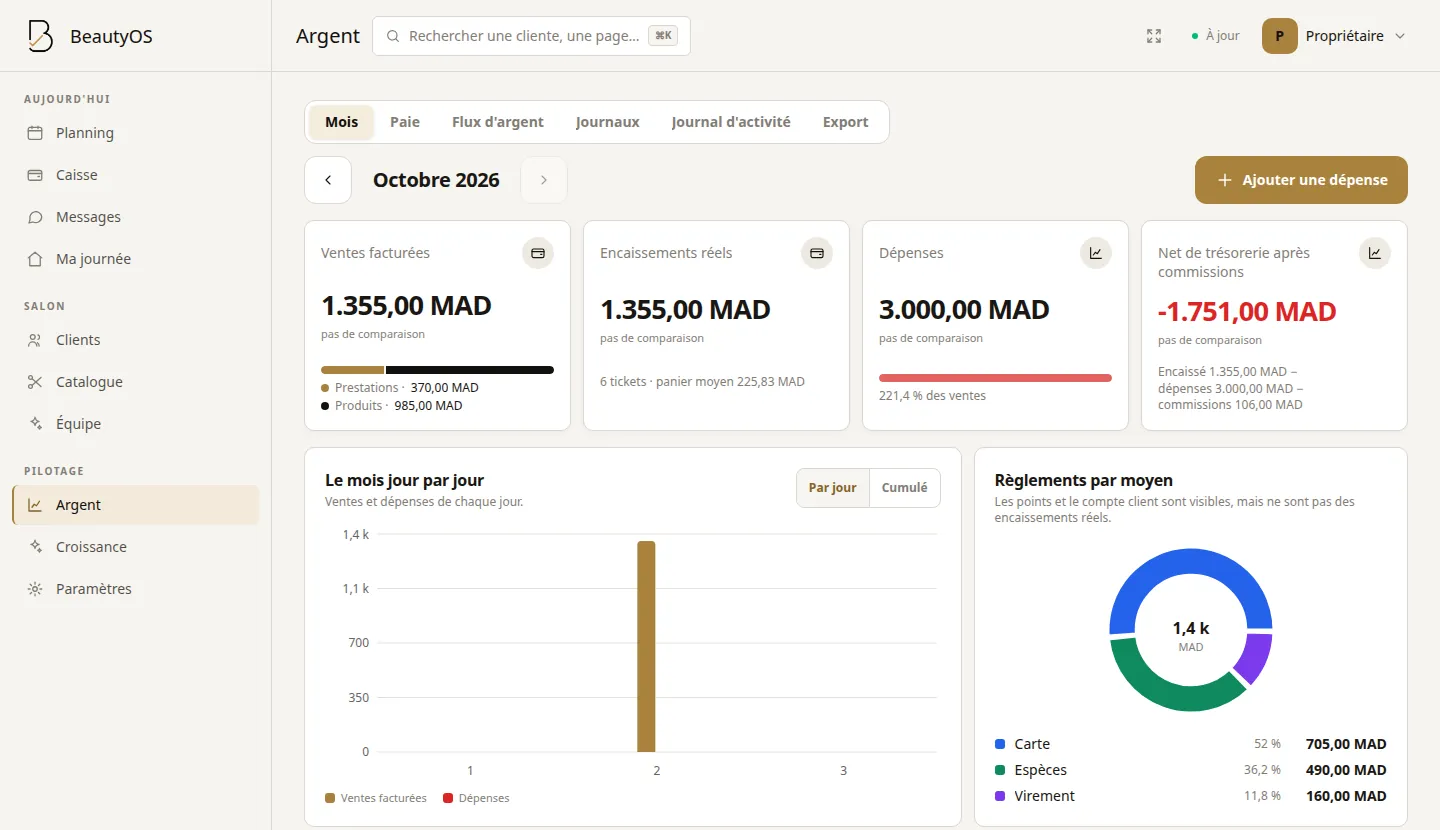Image resolution: width=1440 pixels, height=830 pixels.
Task: Click the Paramètres gear icon
Action: point(35,589)
